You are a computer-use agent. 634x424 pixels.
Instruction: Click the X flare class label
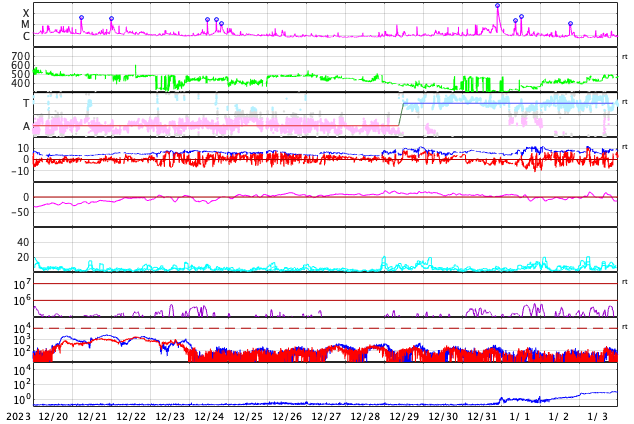point(26,13)
